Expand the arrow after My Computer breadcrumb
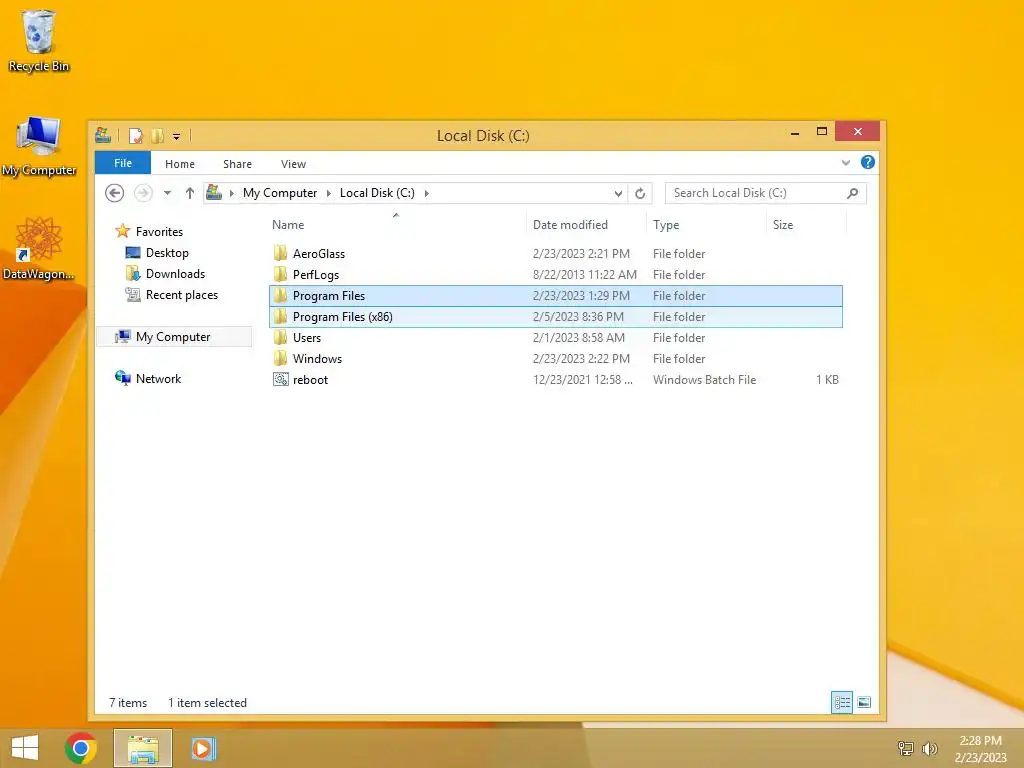 pyautogui.click(x=328, y=193)
